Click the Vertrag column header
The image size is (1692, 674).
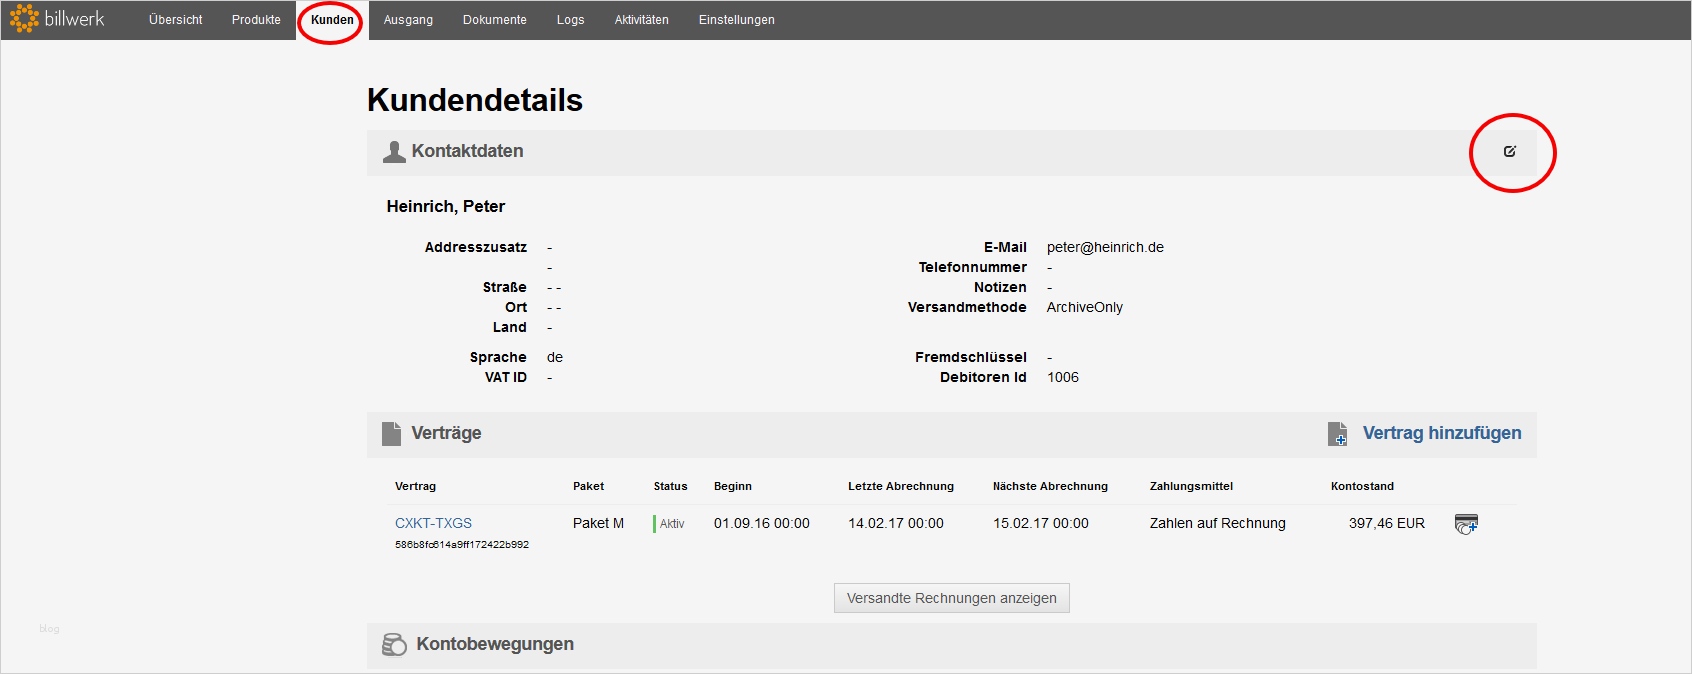(x=415, y=486)
